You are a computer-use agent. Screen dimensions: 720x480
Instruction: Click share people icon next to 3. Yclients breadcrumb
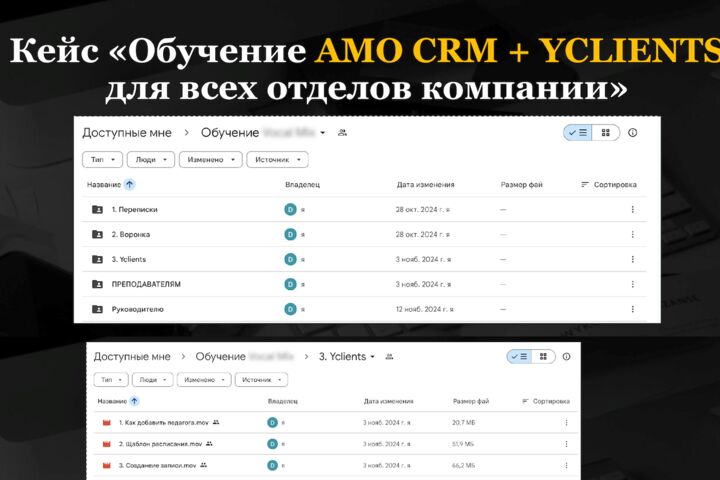coord(389,356)
